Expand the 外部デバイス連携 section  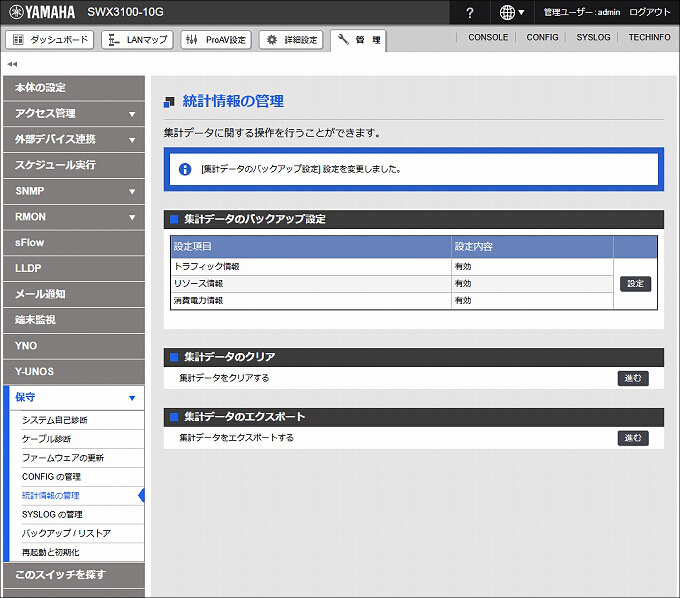(x=73, y=139)
